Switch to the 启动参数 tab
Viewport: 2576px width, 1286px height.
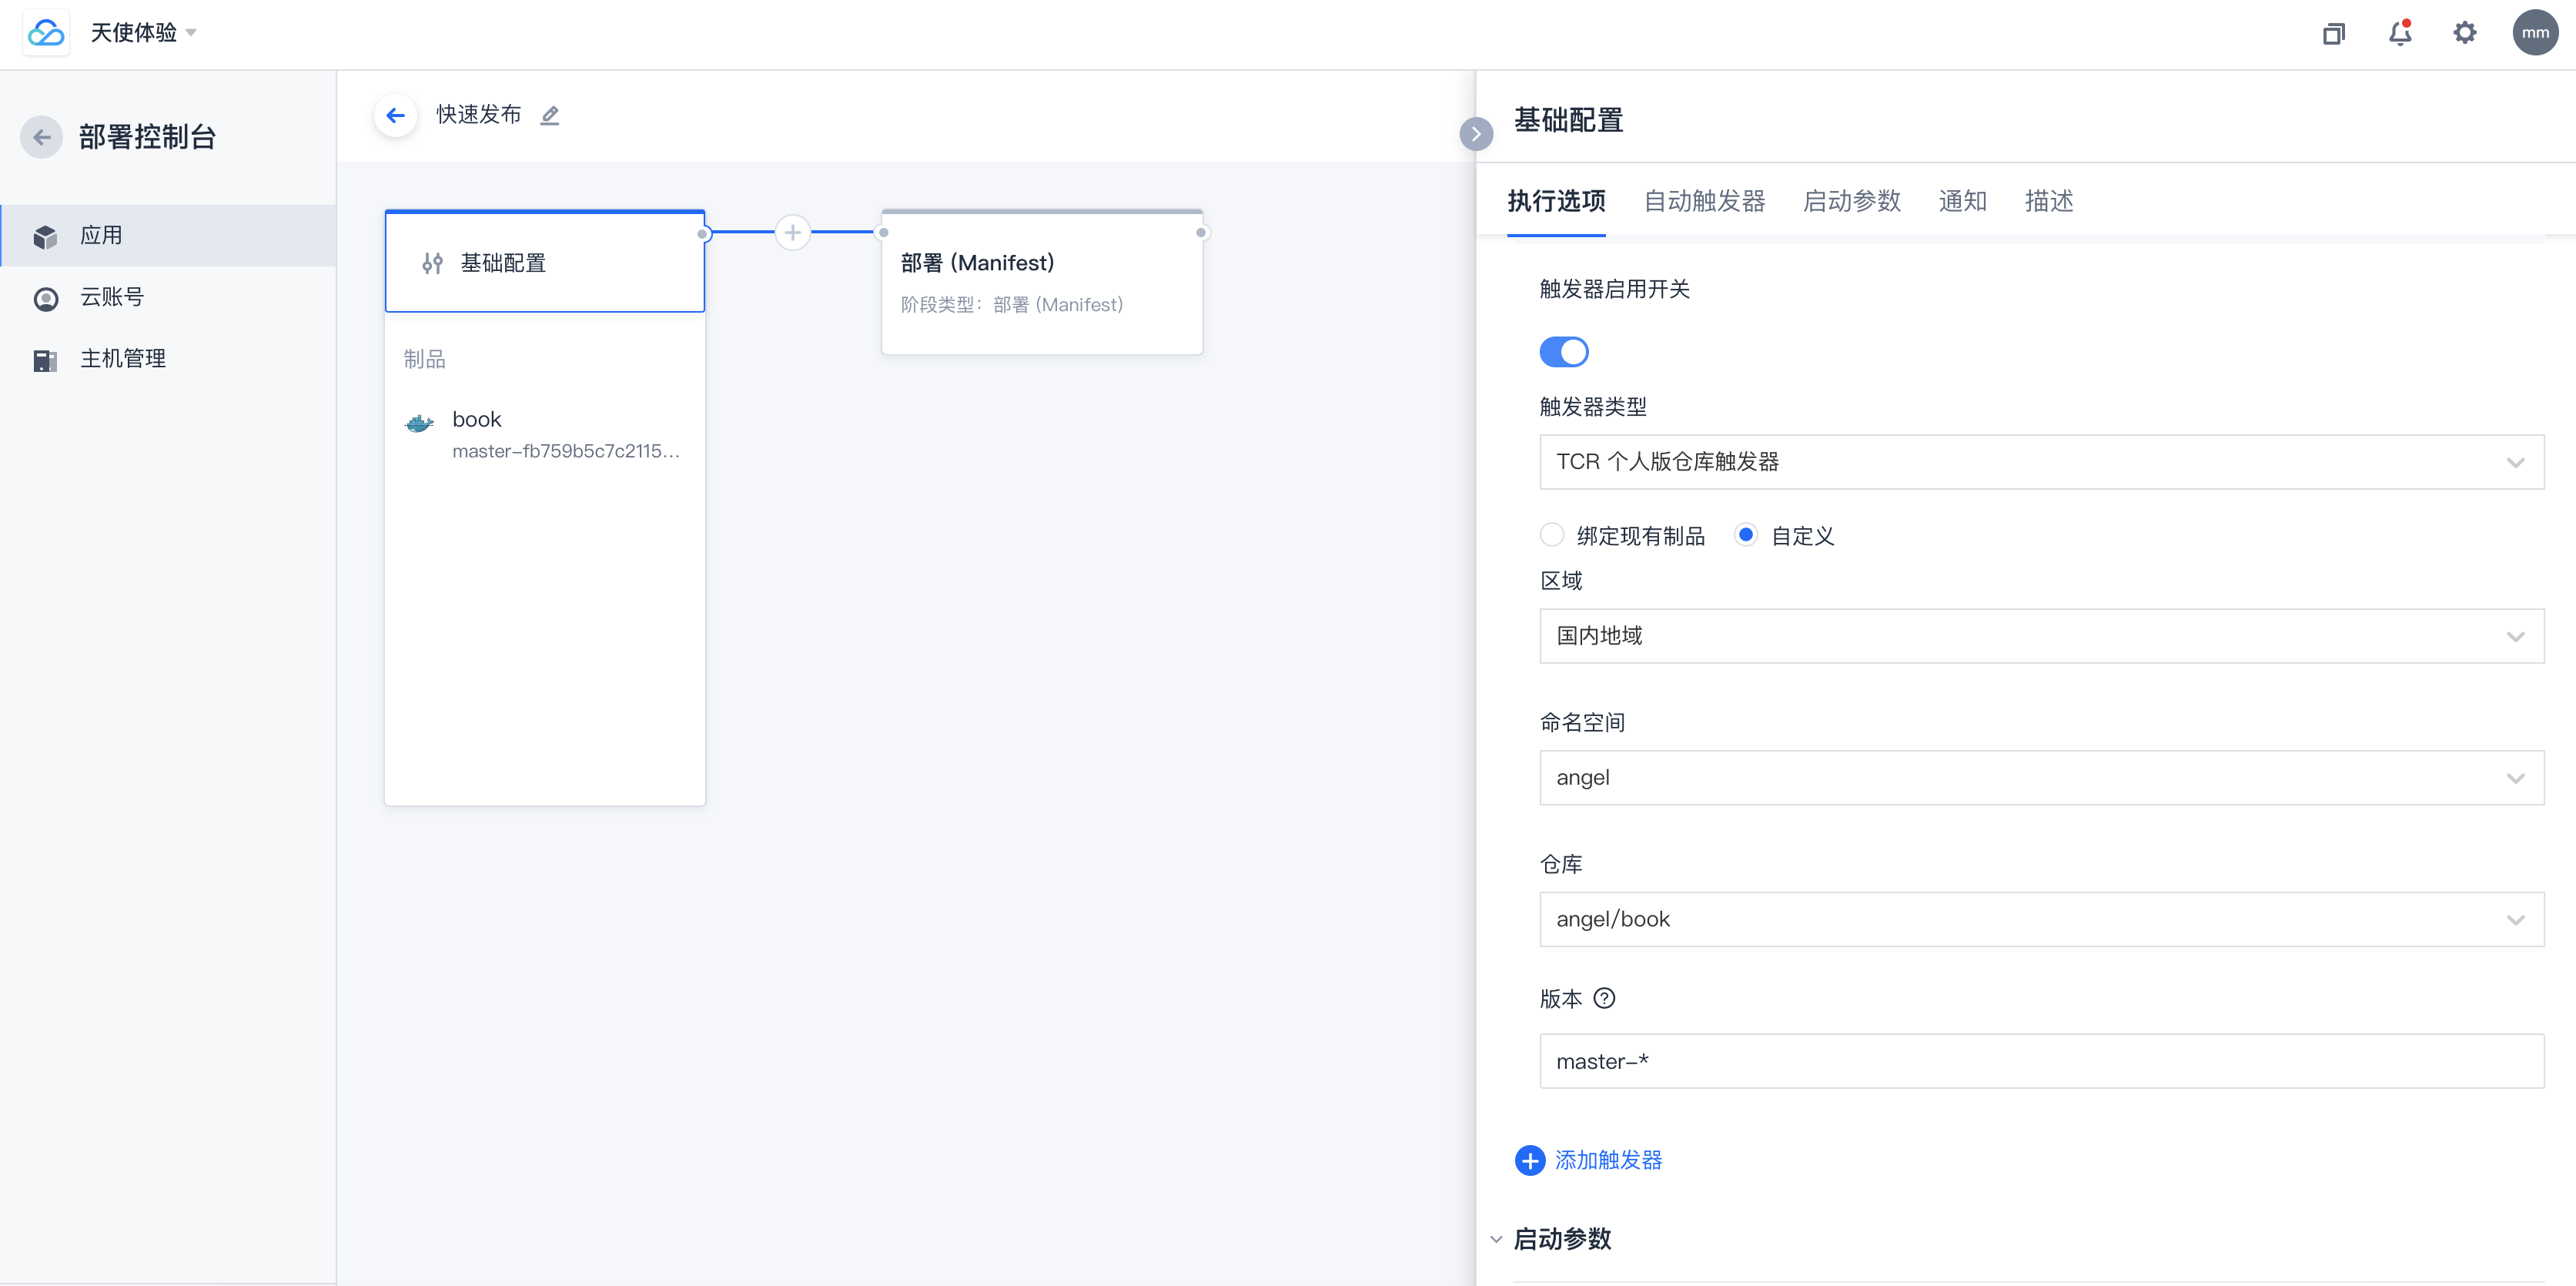(x=1851, y=201)
